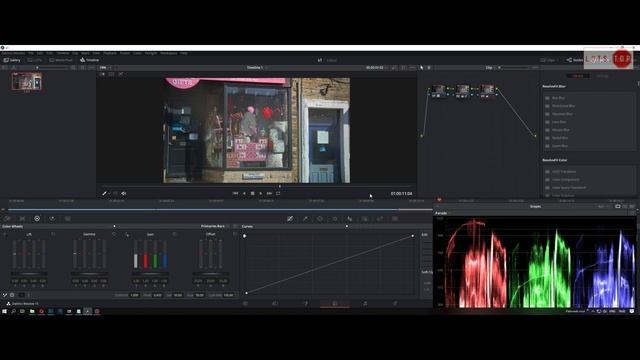The image size is (640, 360).
Task: Toggle the Clips strip
Action: pos(548,60)
